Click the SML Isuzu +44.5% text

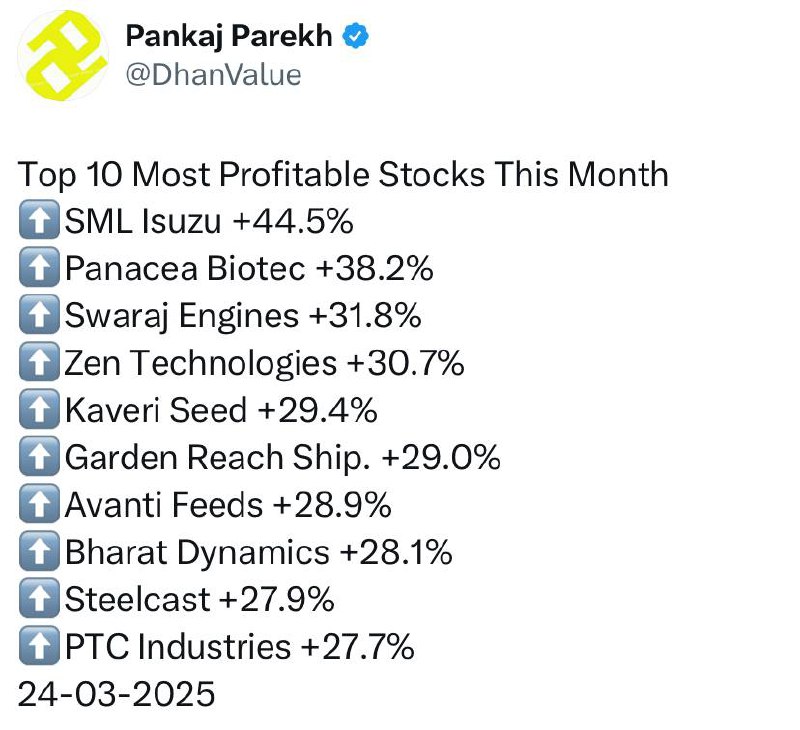tap(209, 221)
